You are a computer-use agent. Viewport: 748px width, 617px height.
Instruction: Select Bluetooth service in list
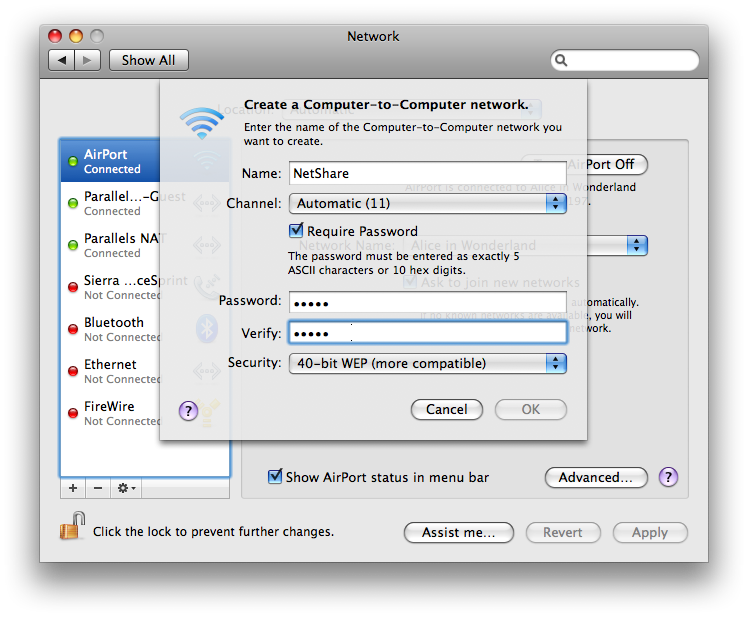[110, 329]
